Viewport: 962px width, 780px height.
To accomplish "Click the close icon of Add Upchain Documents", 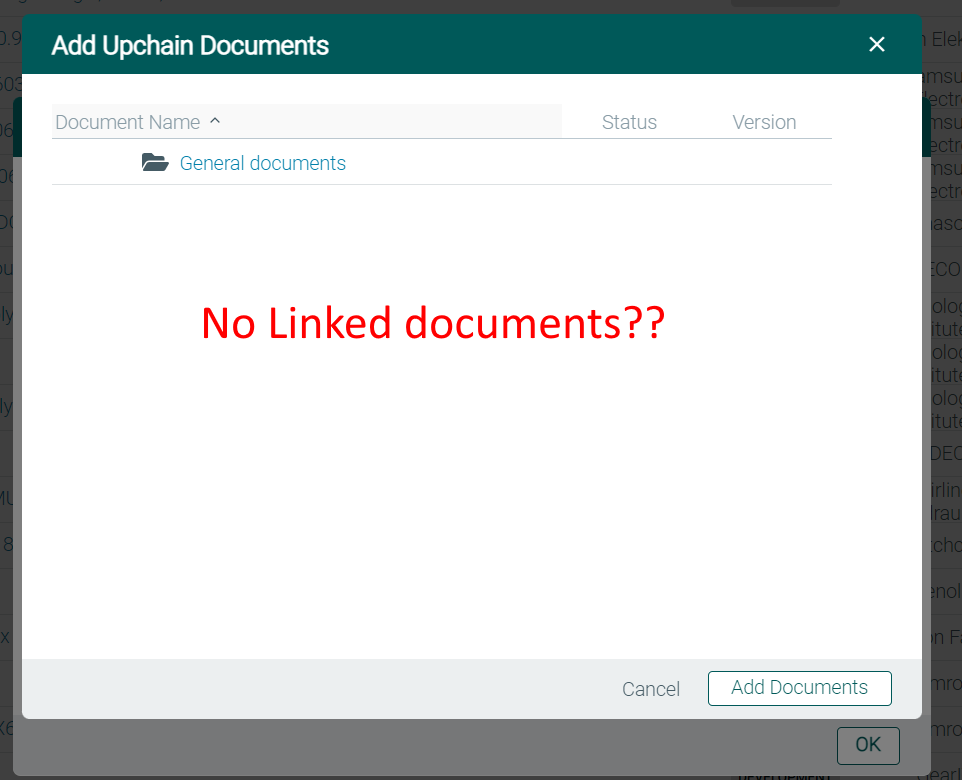I will tap(877, 44).
